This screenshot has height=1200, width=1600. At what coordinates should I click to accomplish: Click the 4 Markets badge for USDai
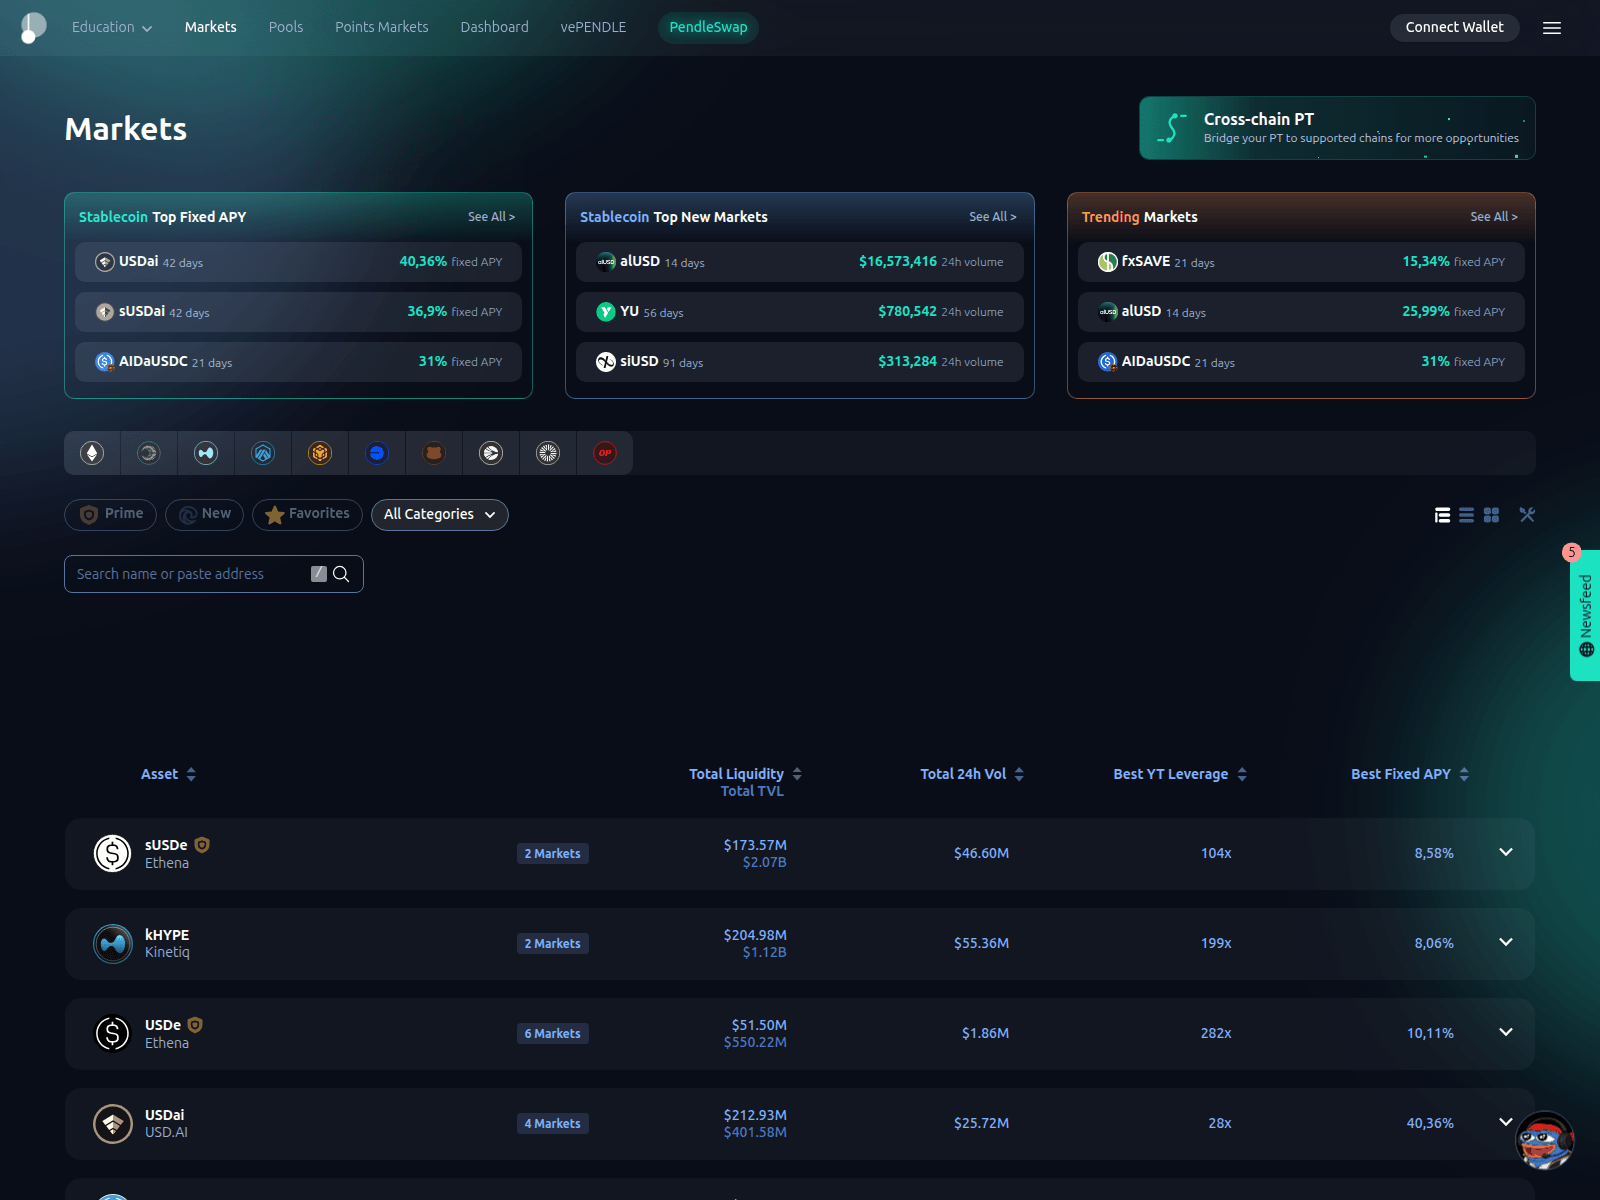(553, 1124)
